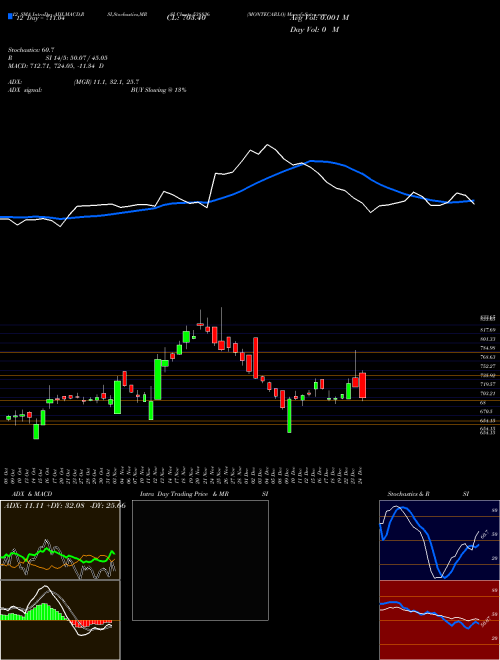Click the '(MGR) 11.1, 32.1, 25.7' ADX values
This screenshot has width=500, height=660.
point(106,82)
